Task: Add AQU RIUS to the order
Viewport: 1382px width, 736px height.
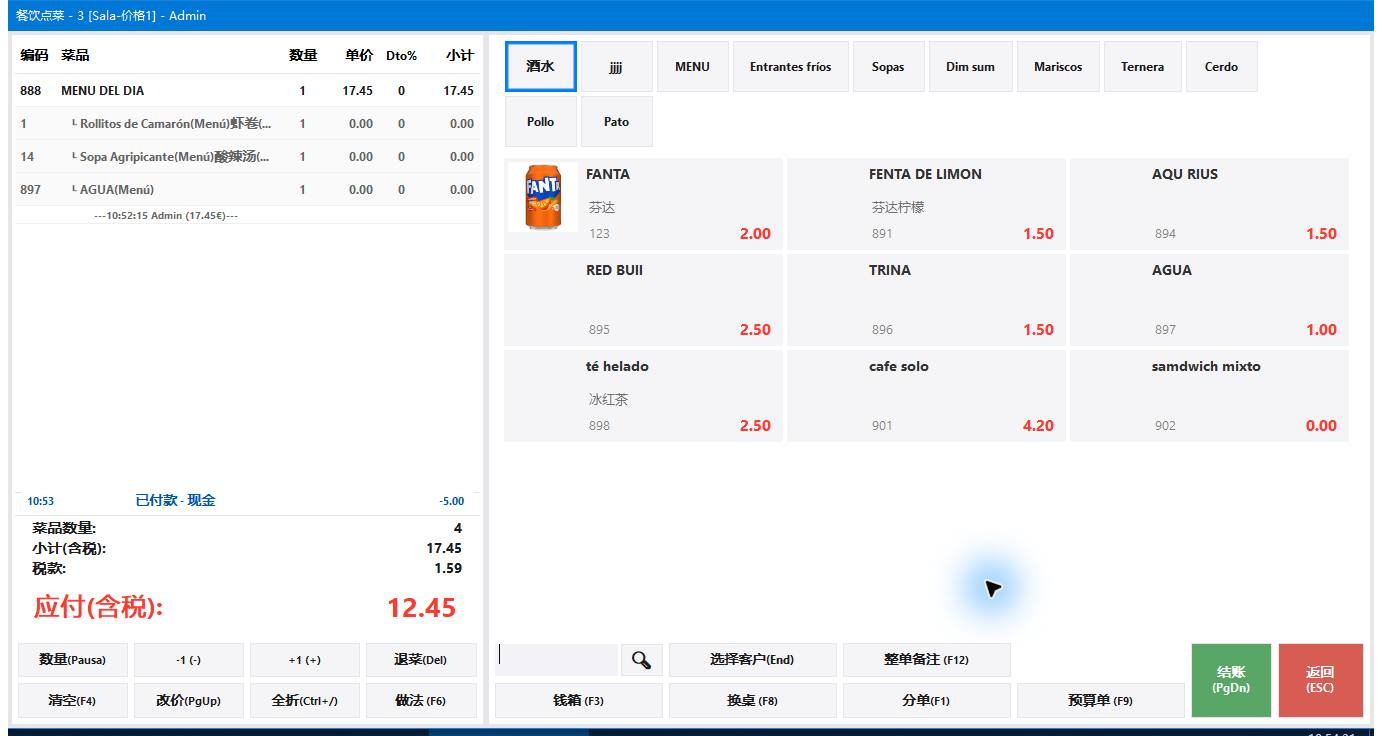Action: [1209, 204]
